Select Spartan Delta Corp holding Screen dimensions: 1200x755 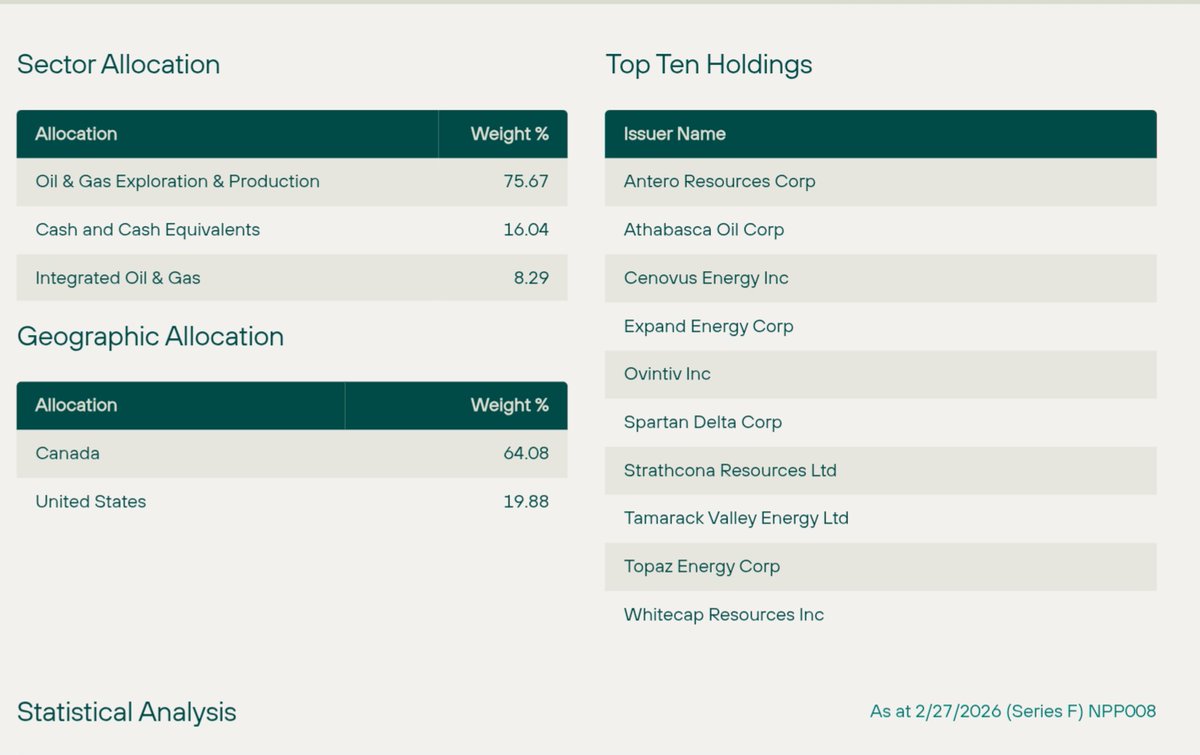pos(881,422)
